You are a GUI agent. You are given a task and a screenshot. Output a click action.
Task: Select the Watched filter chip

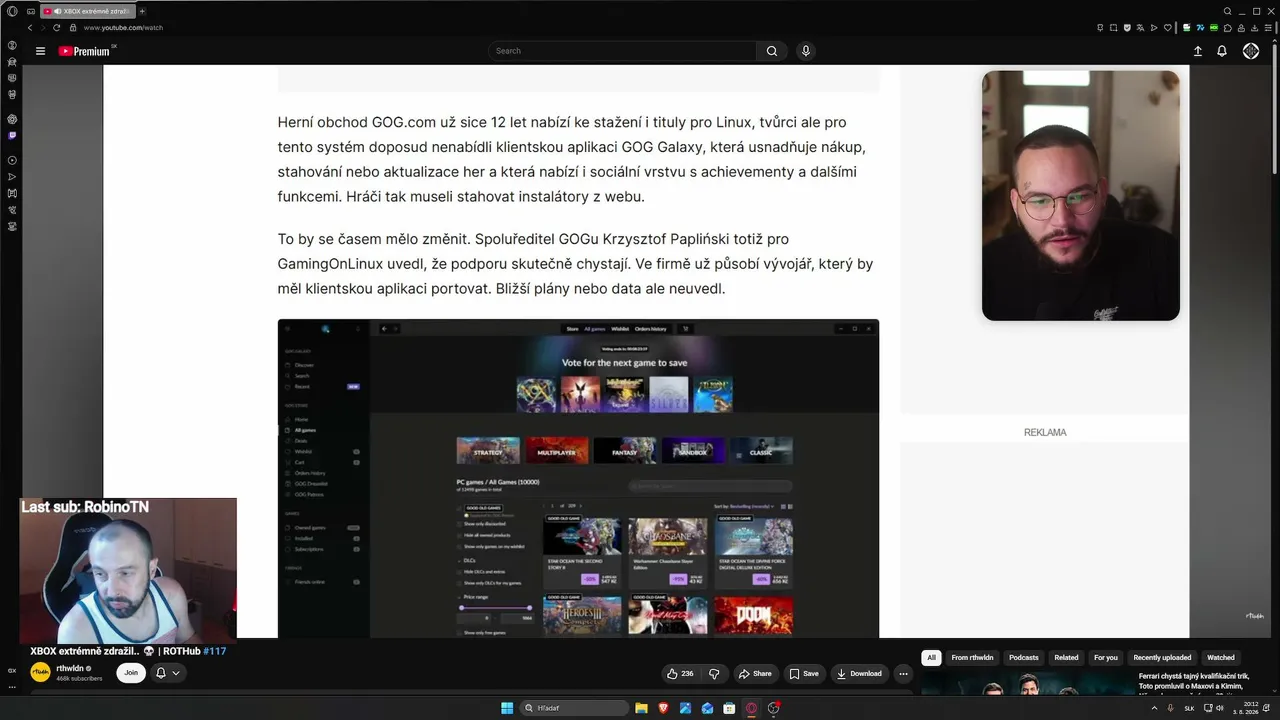pyautogui.click(x=1221, y=658)
